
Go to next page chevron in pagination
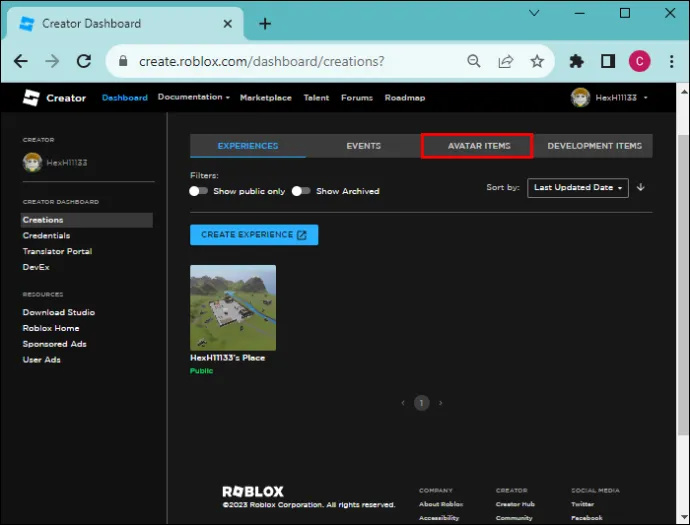(440, 403)
